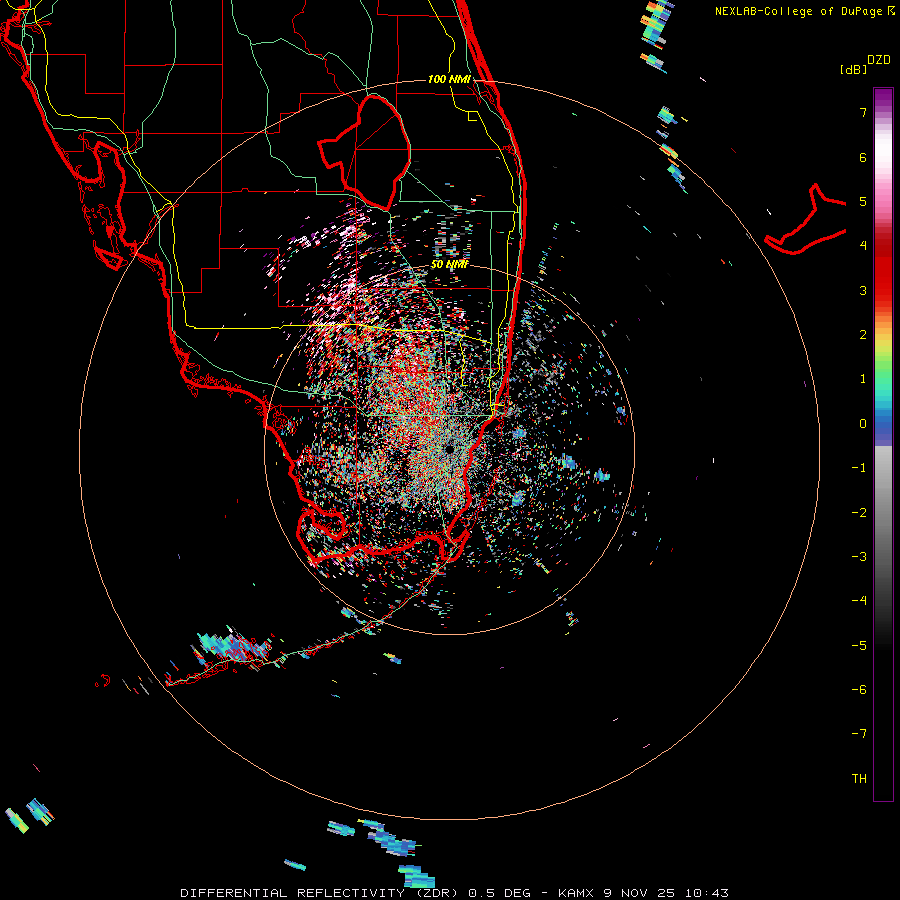Screen dimensions: 900x900
Task: Click the -1 value on the color scale
Action: pos(859,468)
